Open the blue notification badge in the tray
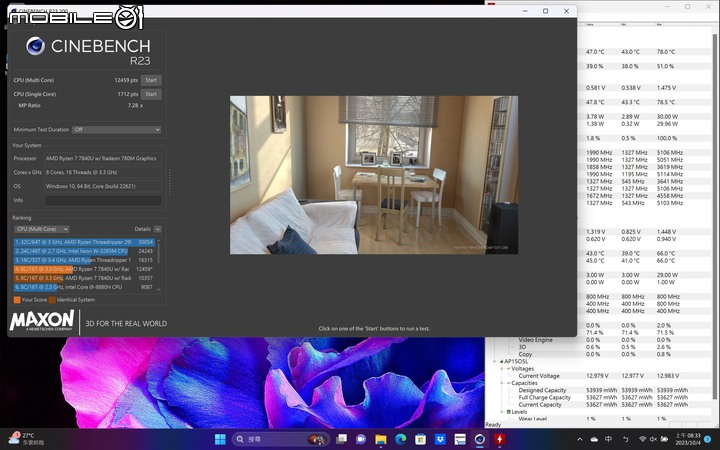The width and height of the screenshot is (720, 450). point(708,439)
